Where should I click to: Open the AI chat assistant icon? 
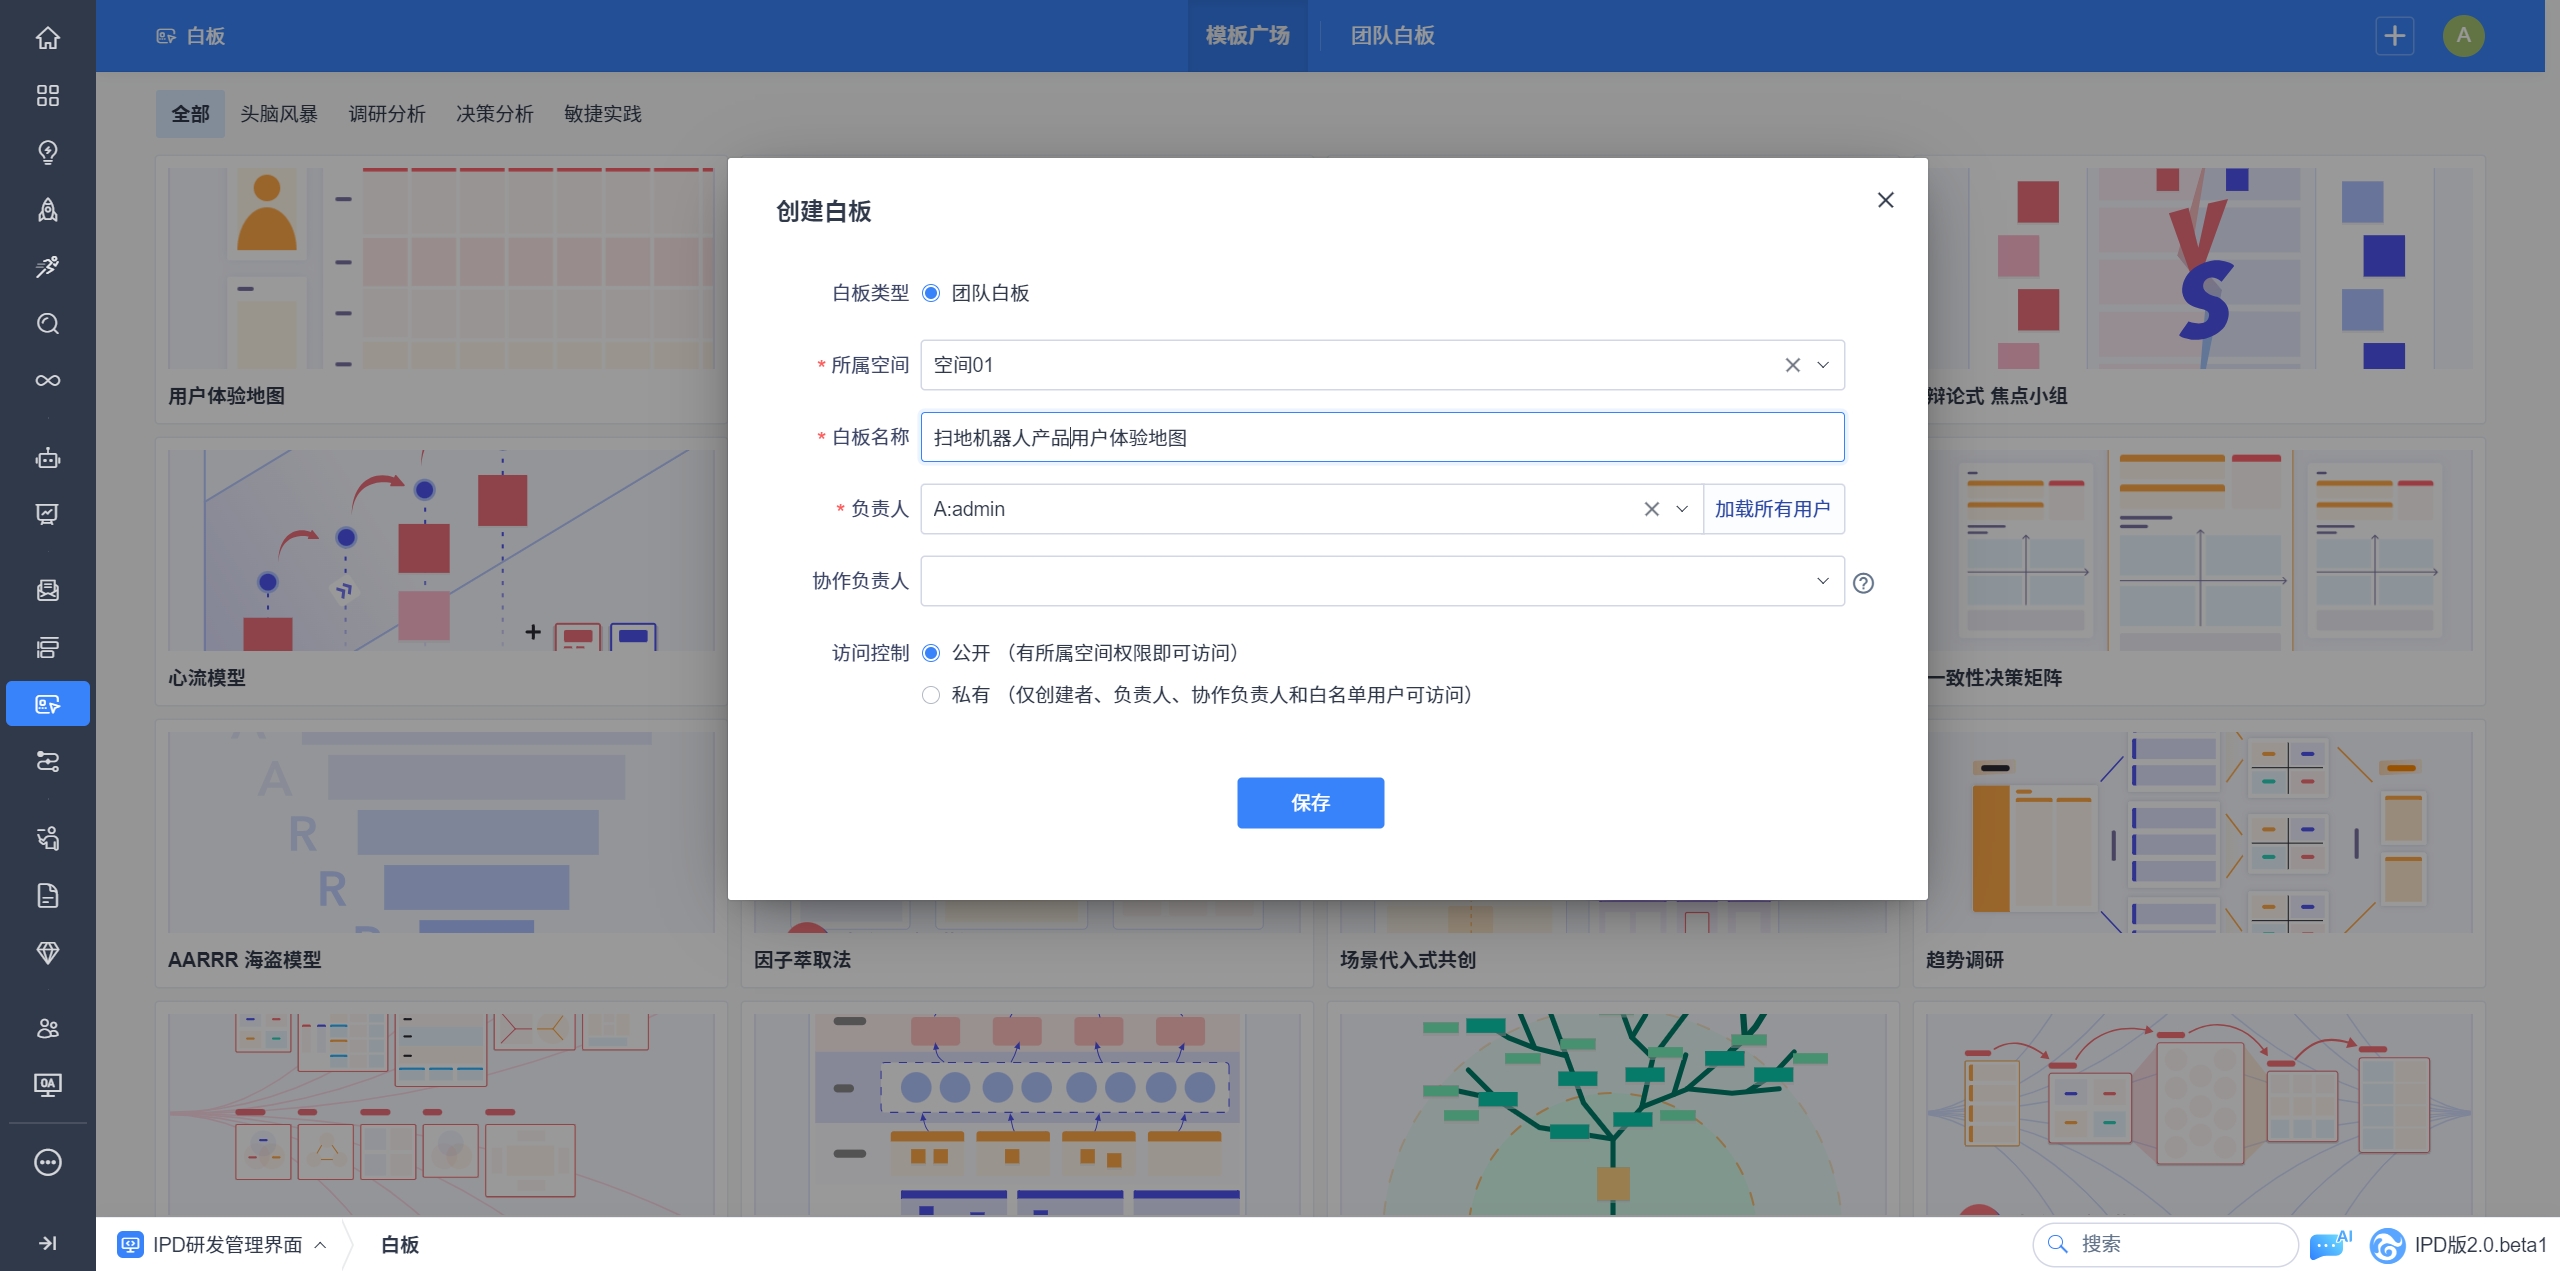click(2329, 1244)
